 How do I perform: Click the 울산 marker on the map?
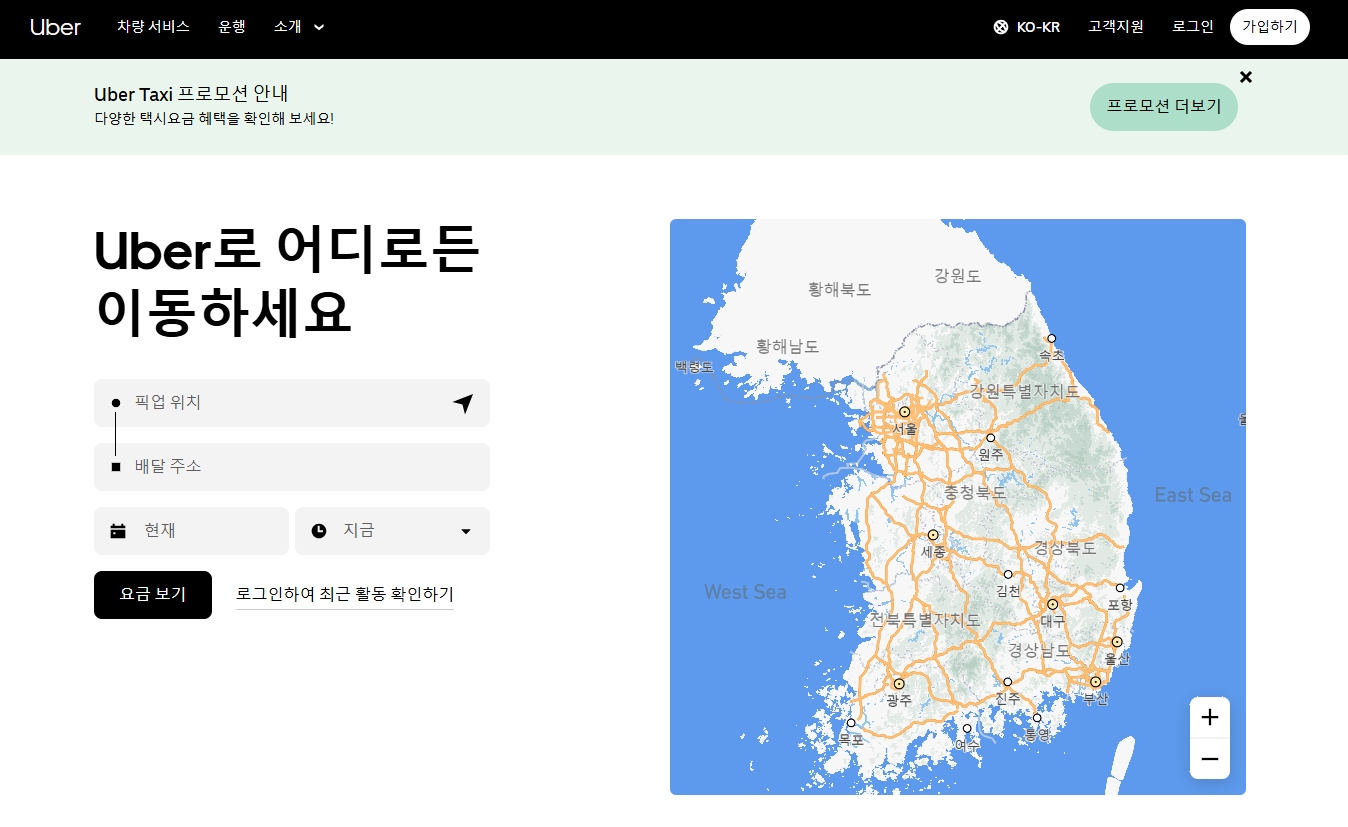click(1117, 642)
